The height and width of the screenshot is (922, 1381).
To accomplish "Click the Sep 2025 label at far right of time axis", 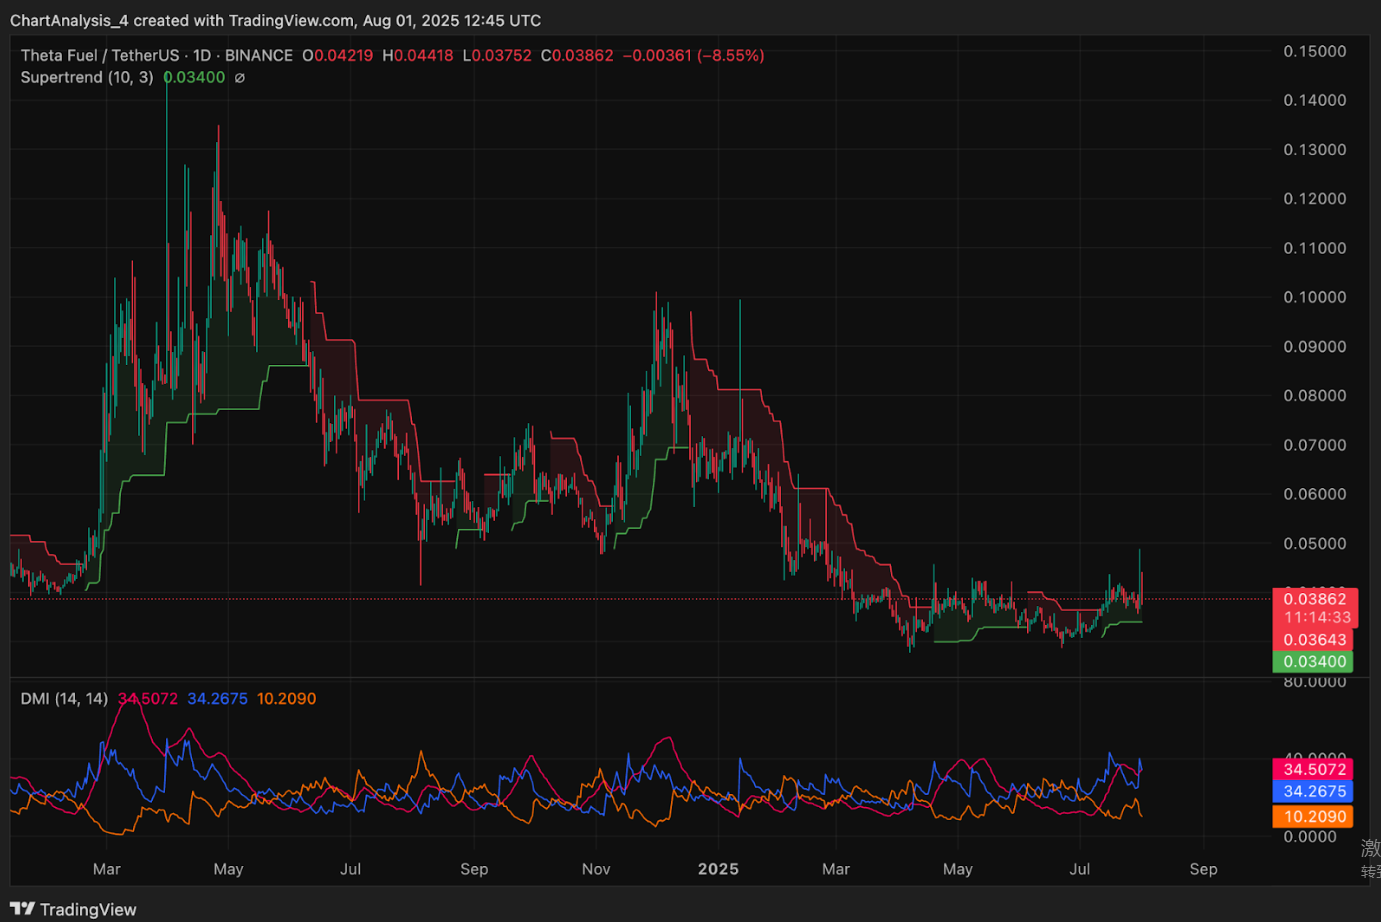I will [1203, 869].
